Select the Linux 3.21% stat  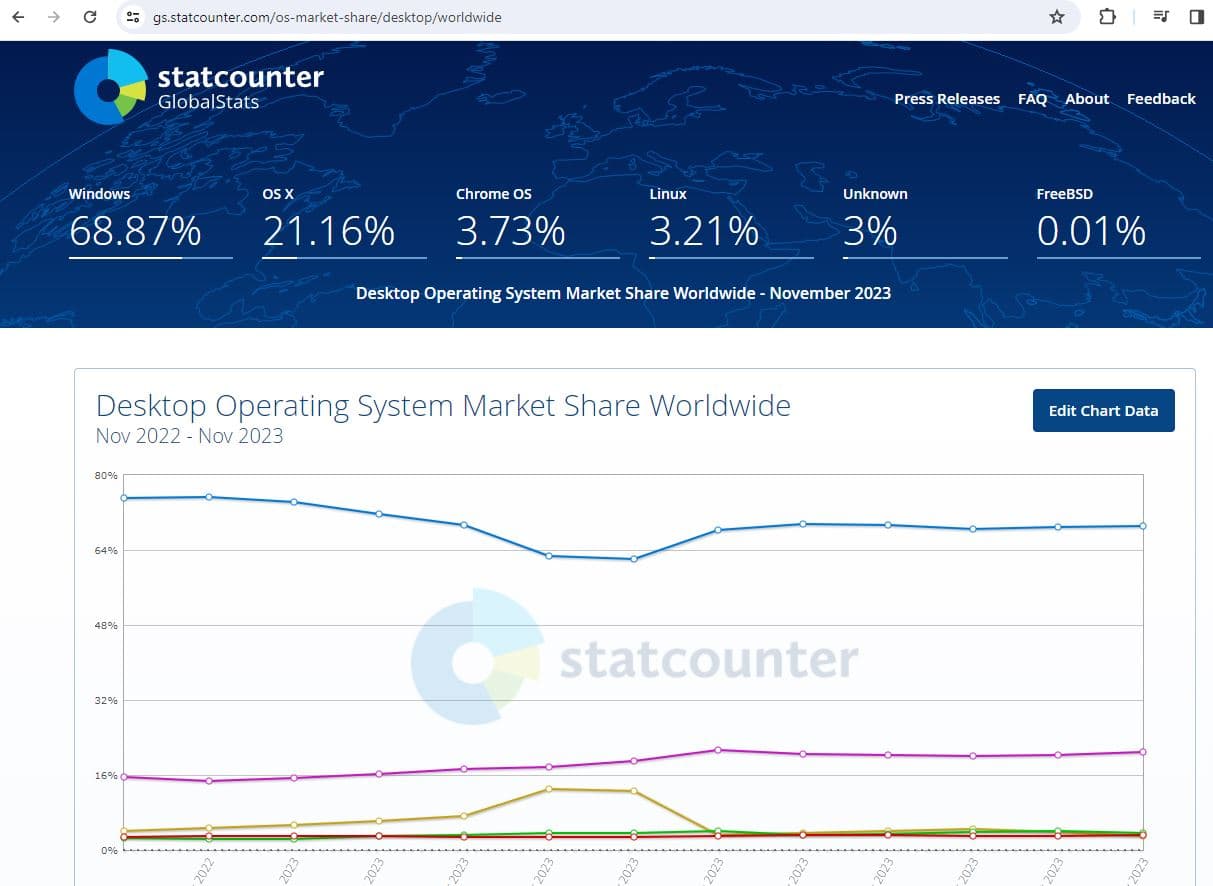click(x=704, y=231)
